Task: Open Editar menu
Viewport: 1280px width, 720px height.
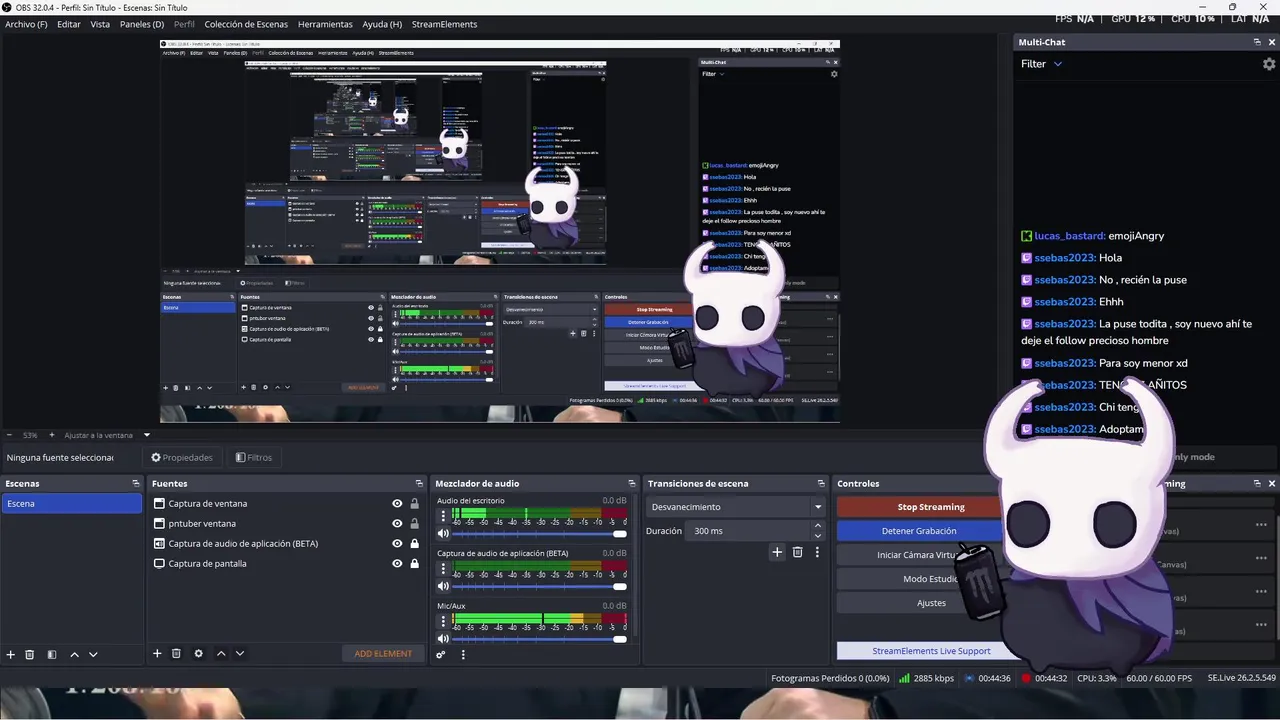Action: 69,24
